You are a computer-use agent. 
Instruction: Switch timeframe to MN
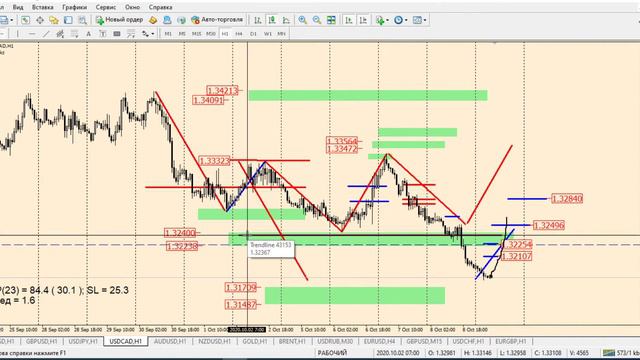[x=281, y=34]
